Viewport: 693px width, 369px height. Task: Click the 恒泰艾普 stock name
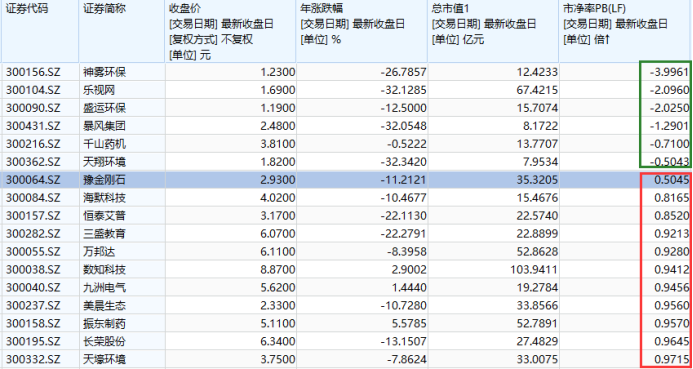pos(105,216)
